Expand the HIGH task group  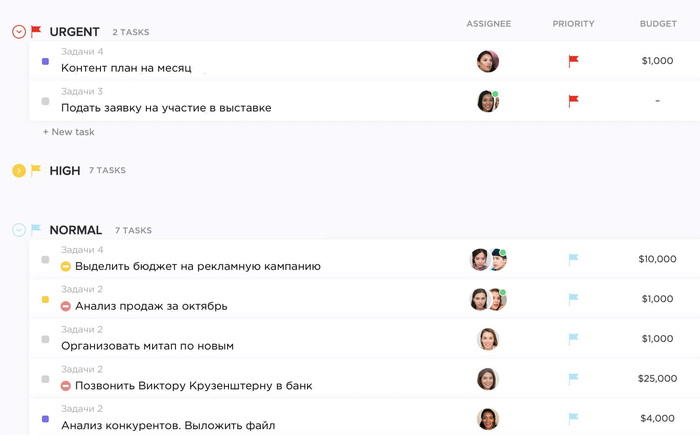coord(19,171)
